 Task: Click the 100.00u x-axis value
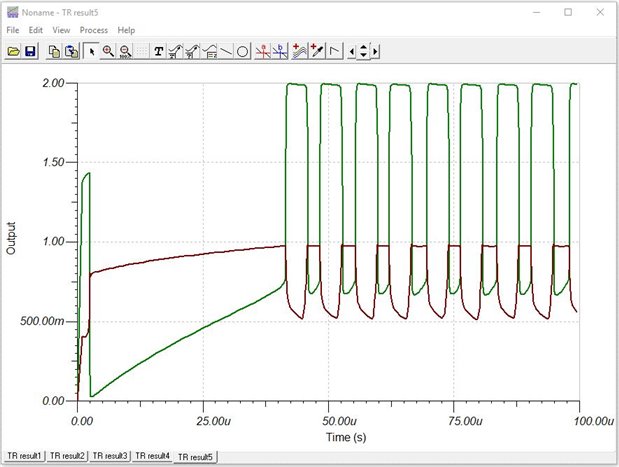[x=593, y=421]
